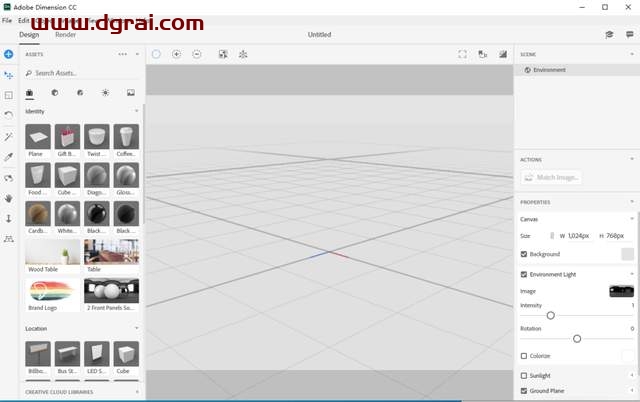Select the Brand Logo asset
Viewport: 640px width, 402px height.
tap(53, 291)
